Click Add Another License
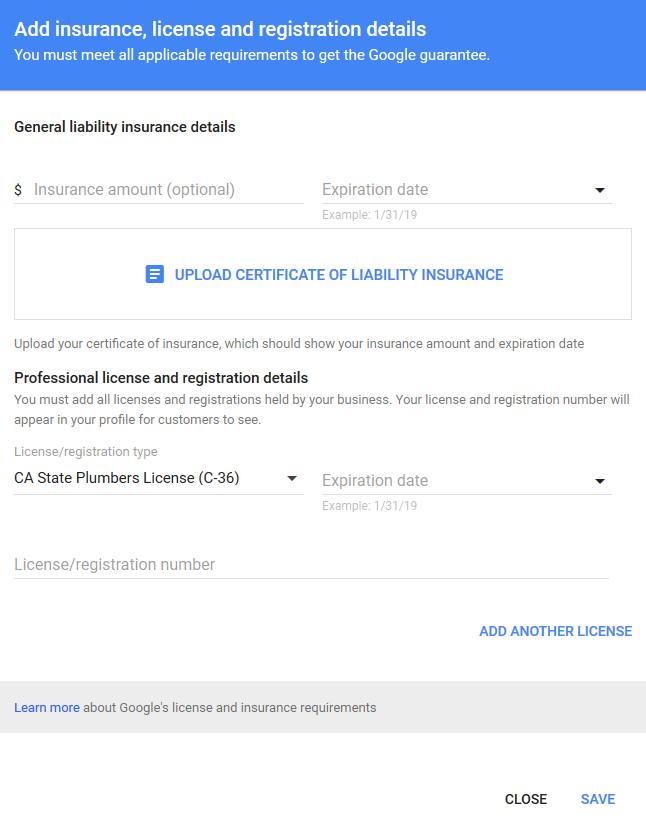 point(555,631)
